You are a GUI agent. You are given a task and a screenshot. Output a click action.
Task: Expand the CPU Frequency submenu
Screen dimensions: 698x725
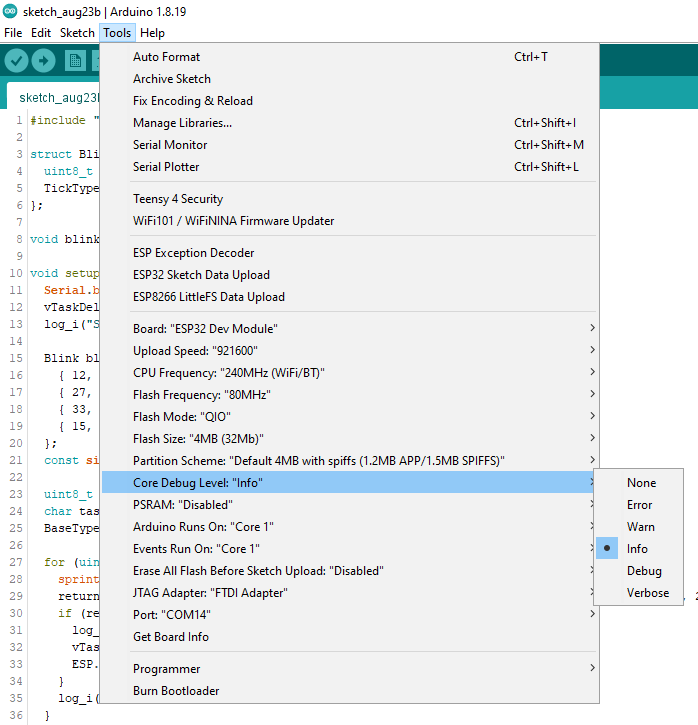point(349,373)
